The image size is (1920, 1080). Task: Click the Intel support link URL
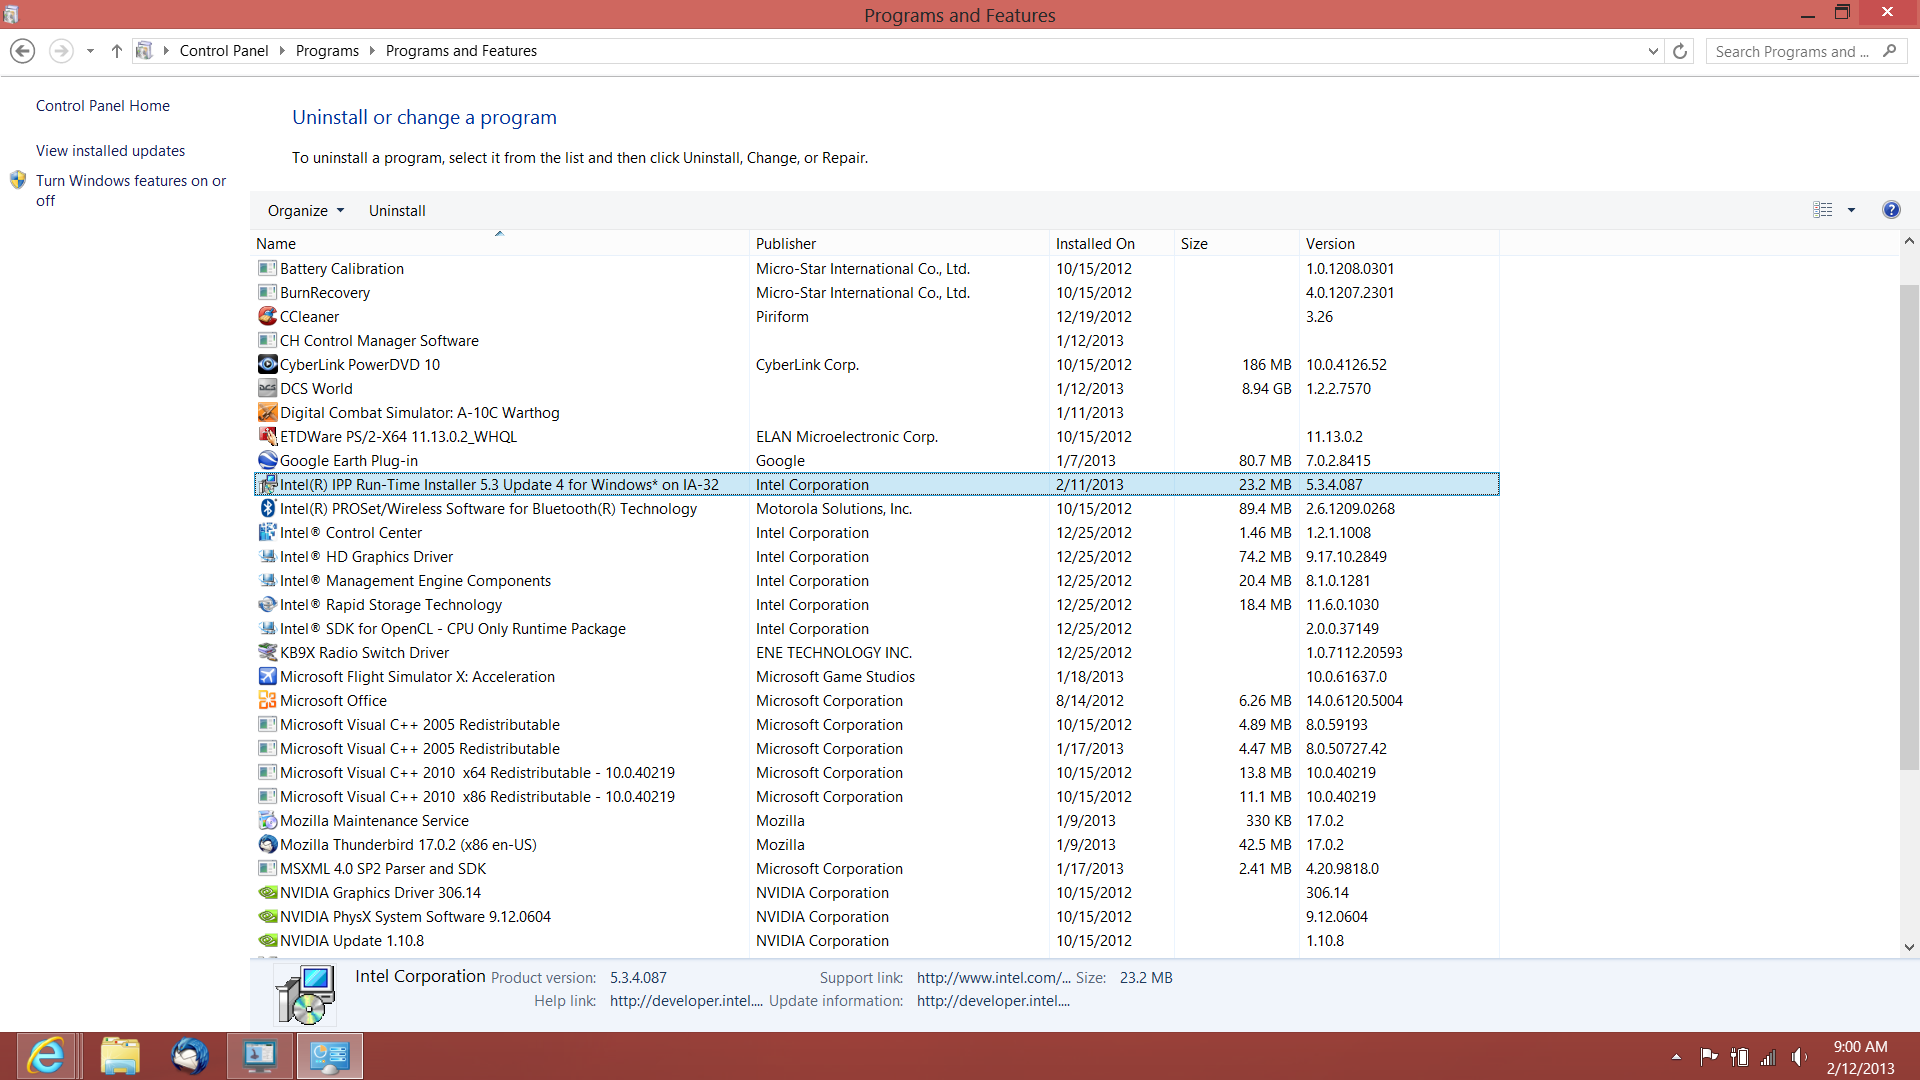point(993,978)
